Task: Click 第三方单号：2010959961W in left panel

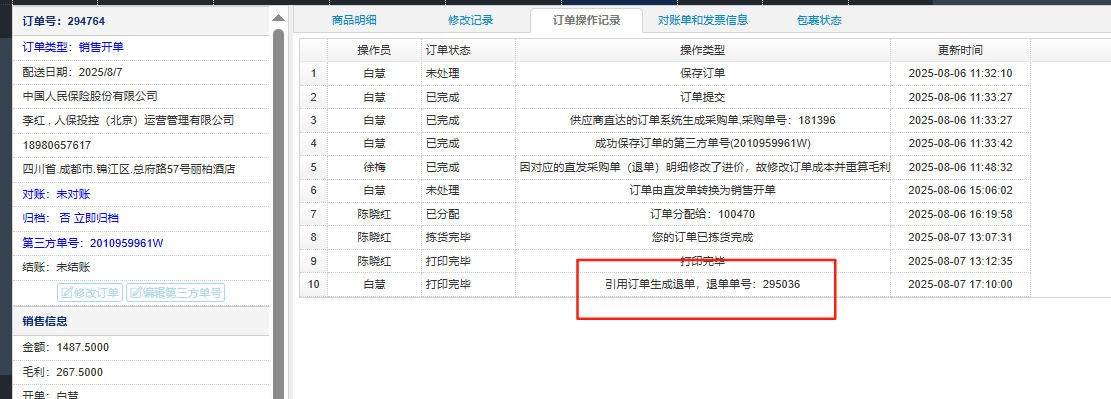Action: [94, 243]
